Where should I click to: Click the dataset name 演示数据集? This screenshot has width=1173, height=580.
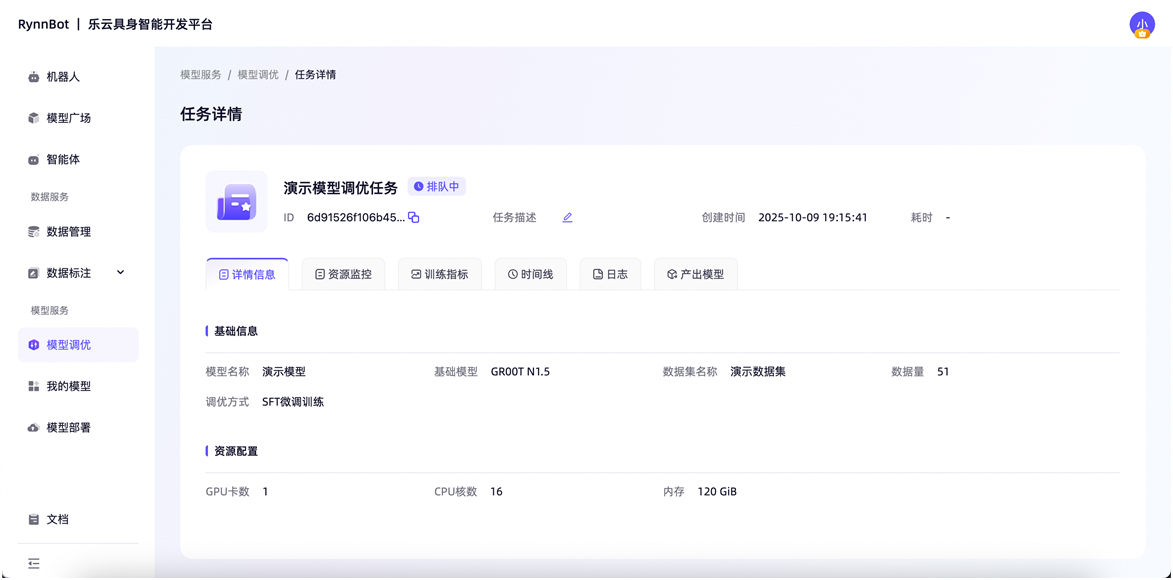758,371
